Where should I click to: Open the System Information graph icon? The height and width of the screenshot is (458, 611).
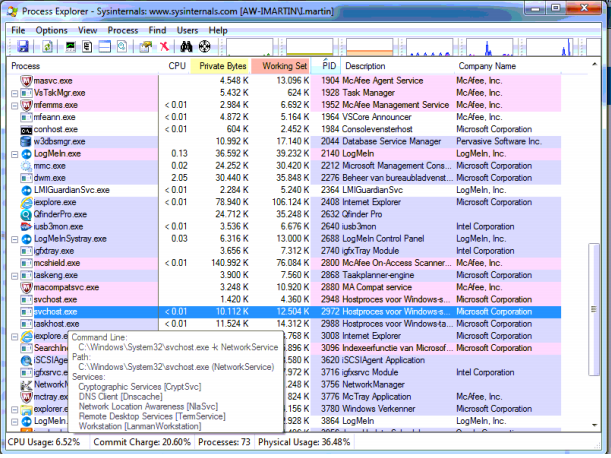71,46
